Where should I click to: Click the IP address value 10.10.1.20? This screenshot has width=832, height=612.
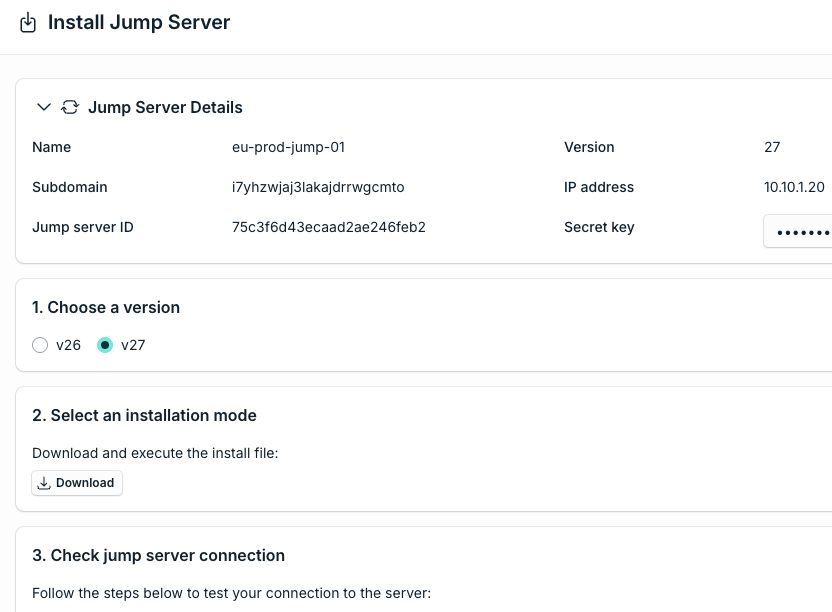tap(794, 187)
